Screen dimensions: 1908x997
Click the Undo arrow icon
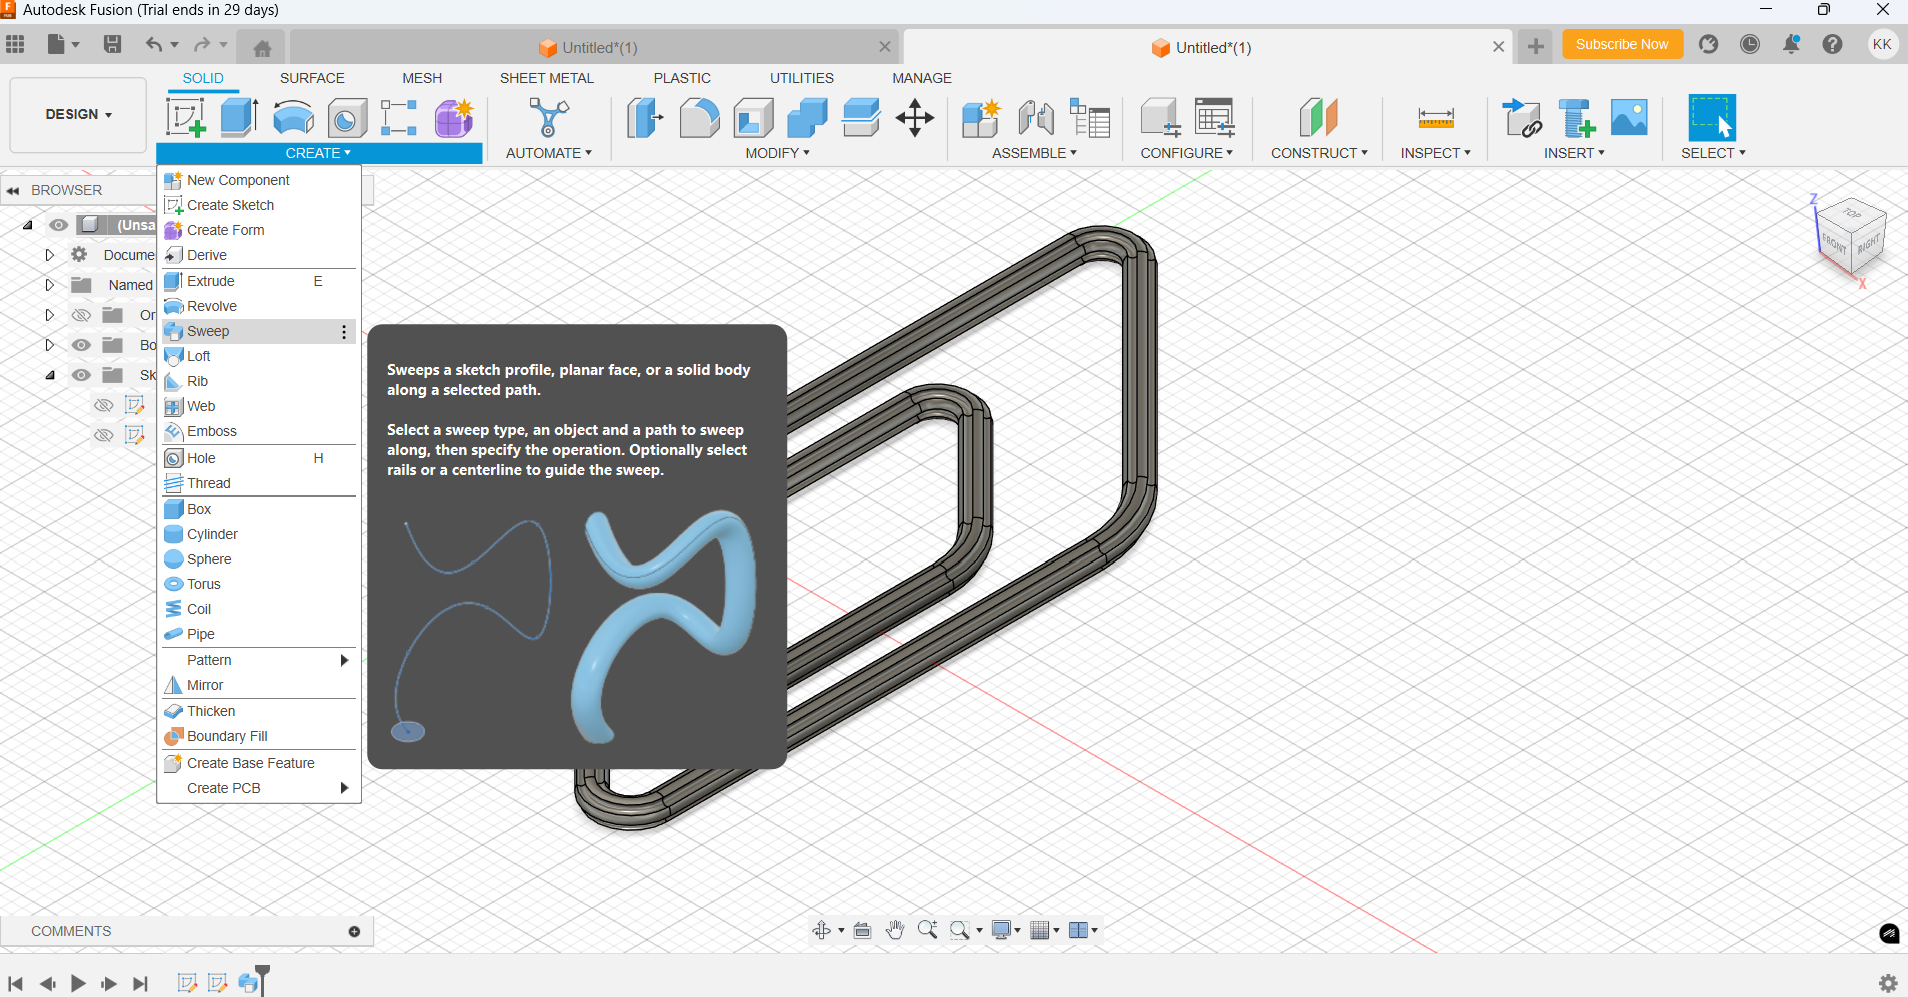point(153,44)
